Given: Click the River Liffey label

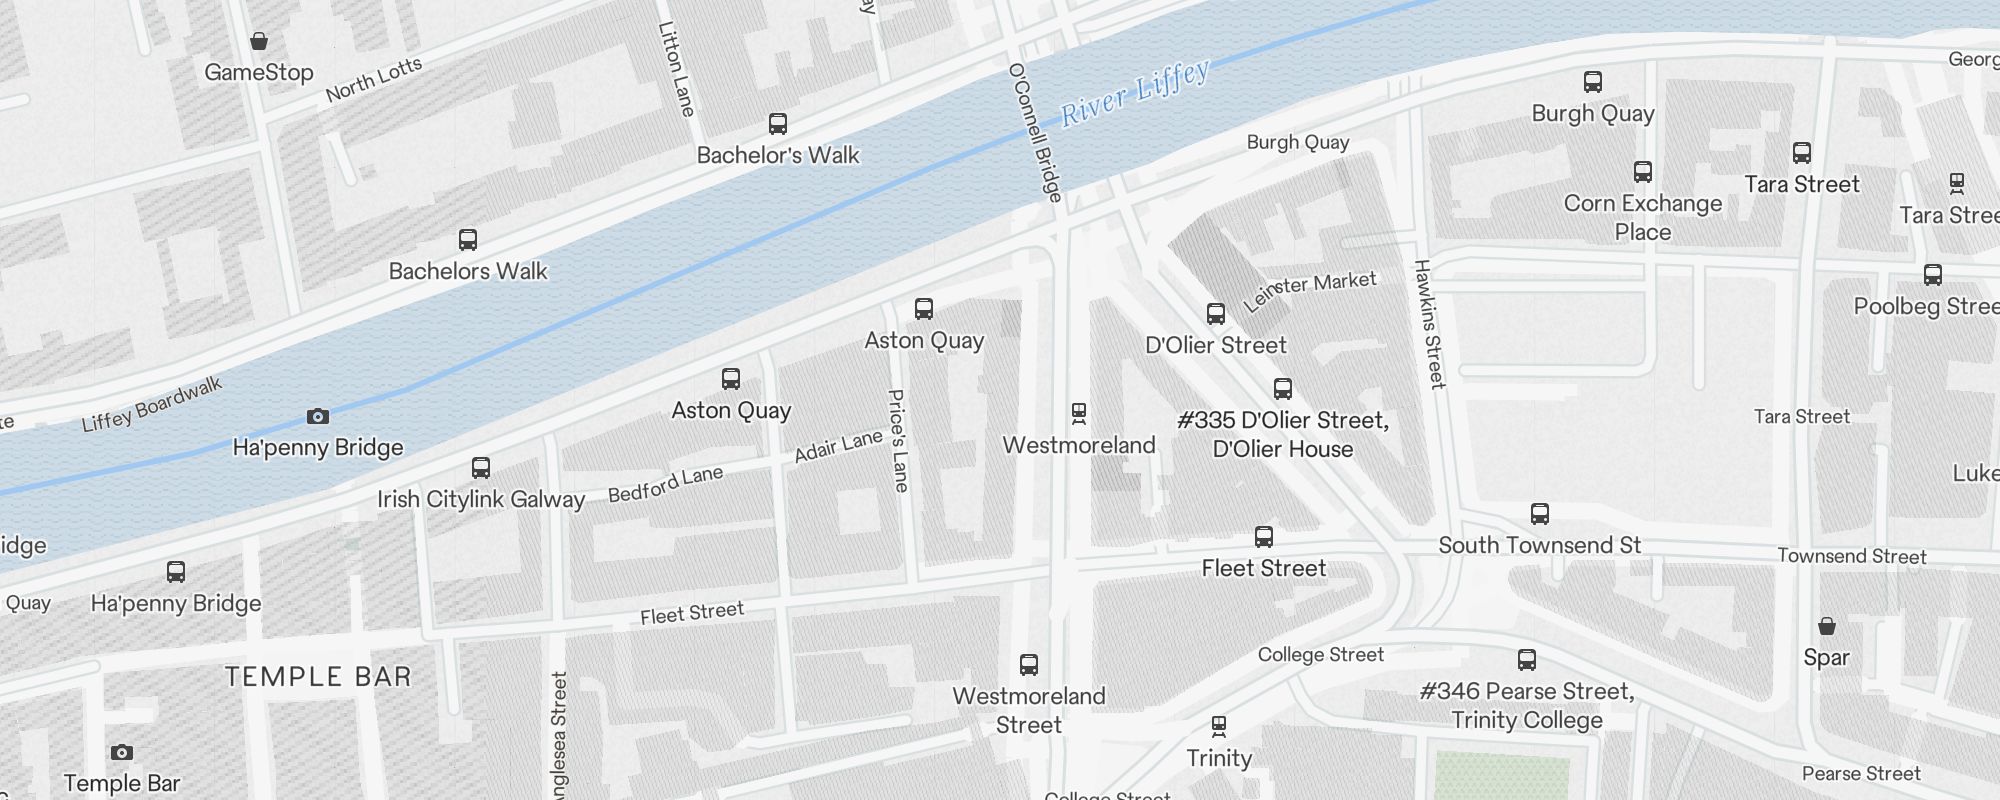Looking at the screenshot, I should point(1135,93).
